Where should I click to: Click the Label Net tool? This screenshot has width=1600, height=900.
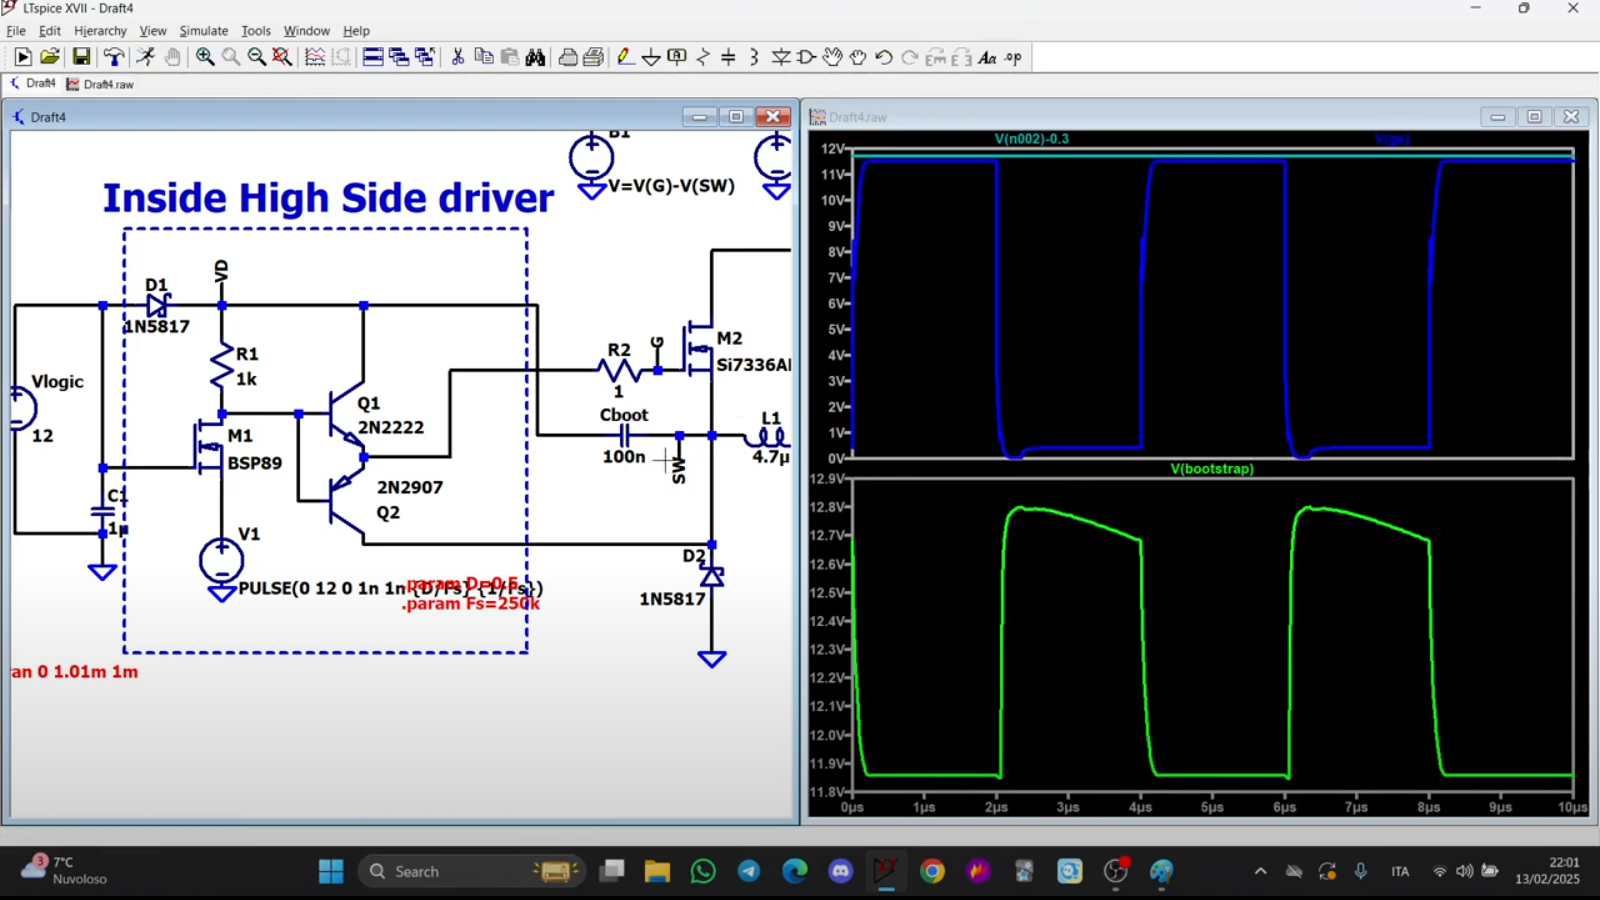pyautogui.click(x=677, y=57)
